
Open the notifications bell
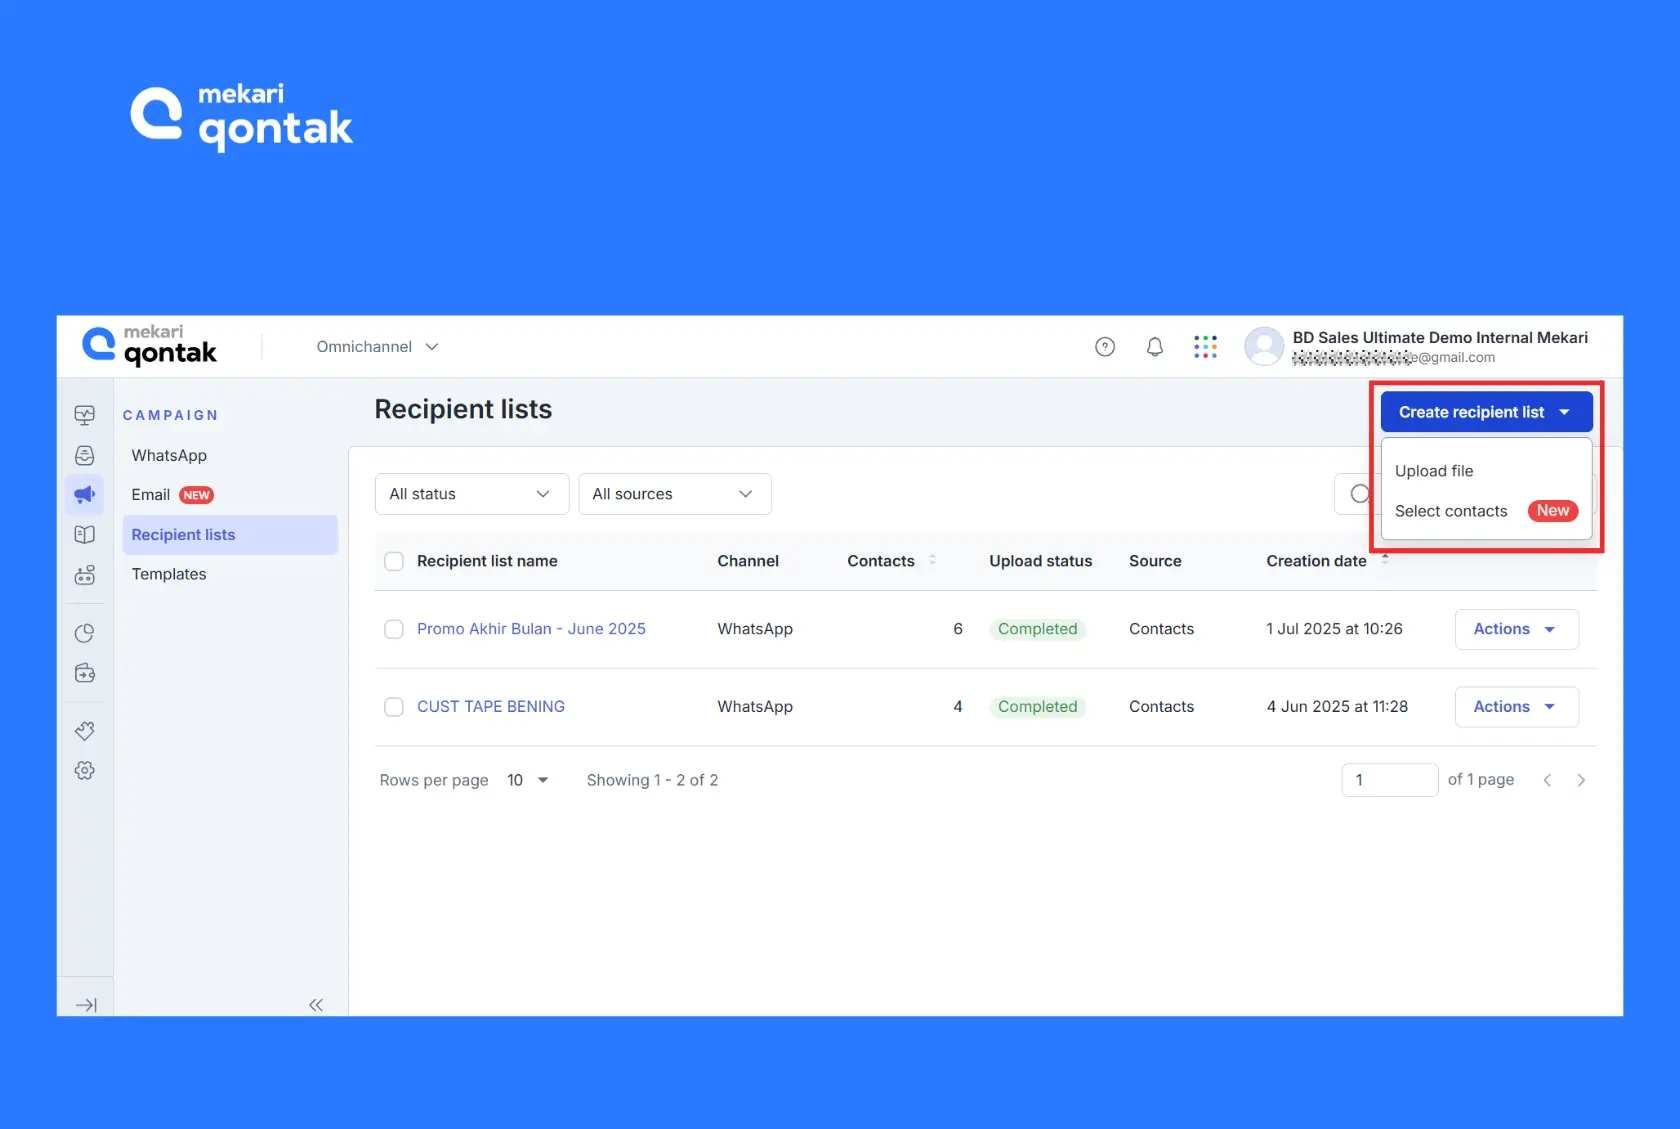click(x=1155, y=347)
